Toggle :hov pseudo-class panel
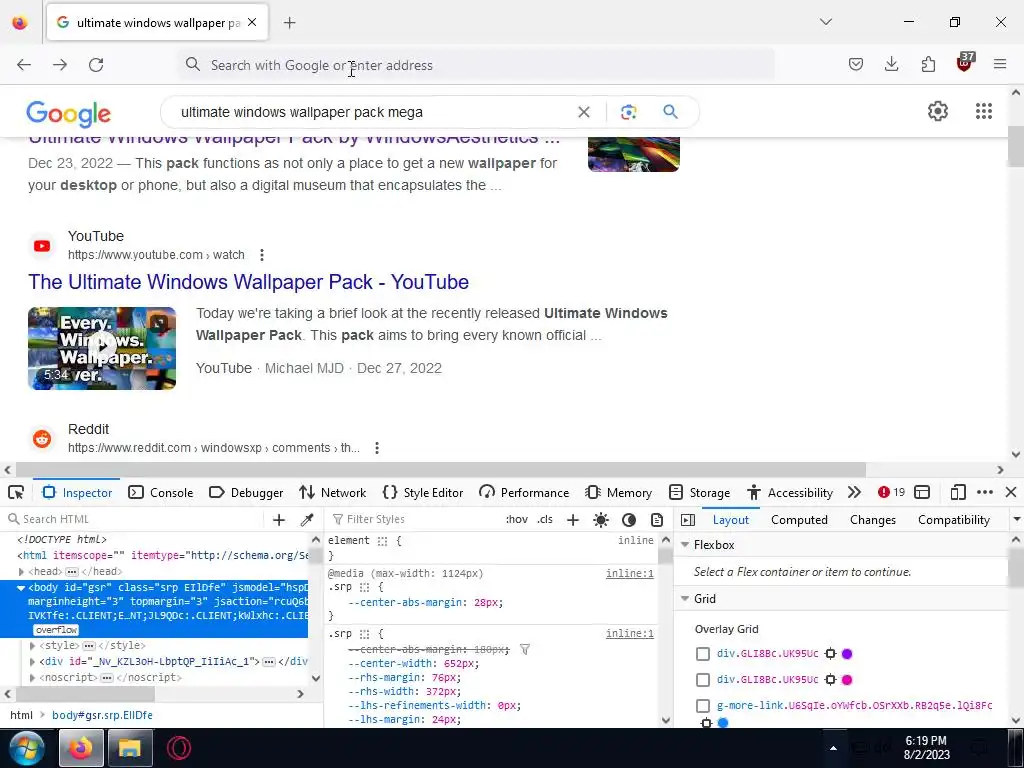 (517, 519)
